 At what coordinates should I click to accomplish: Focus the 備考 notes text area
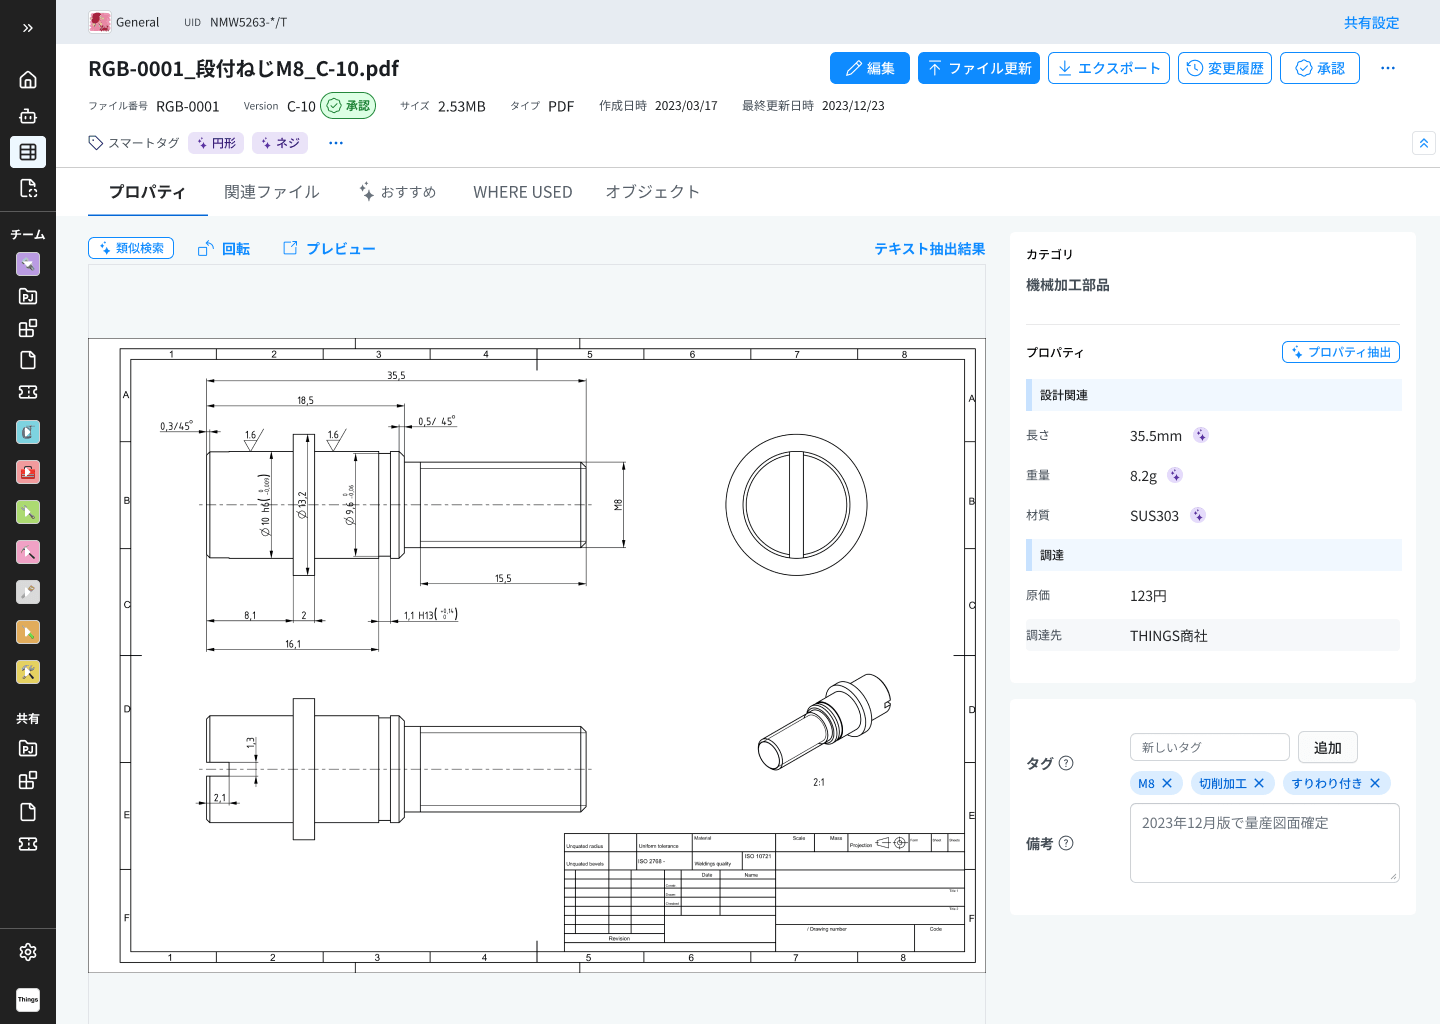coord(1265,843)
